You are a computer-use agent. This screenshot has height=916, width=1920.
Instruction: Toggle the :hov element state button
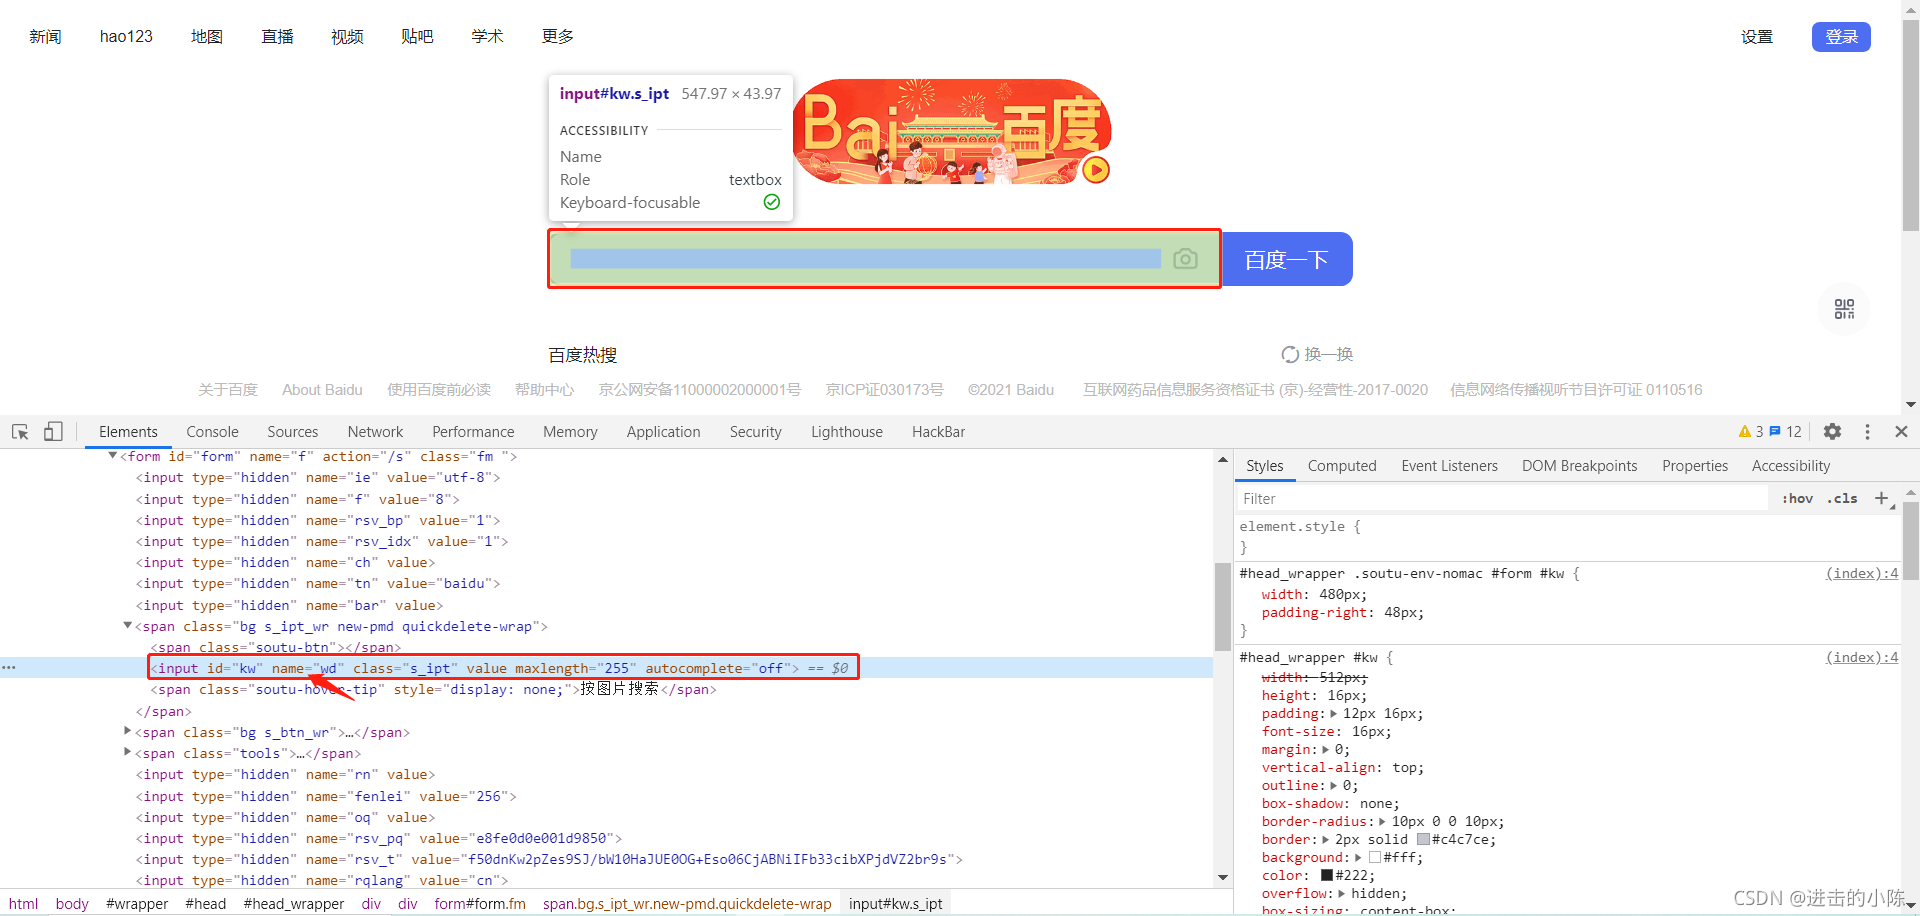(x=1797, y=498)
